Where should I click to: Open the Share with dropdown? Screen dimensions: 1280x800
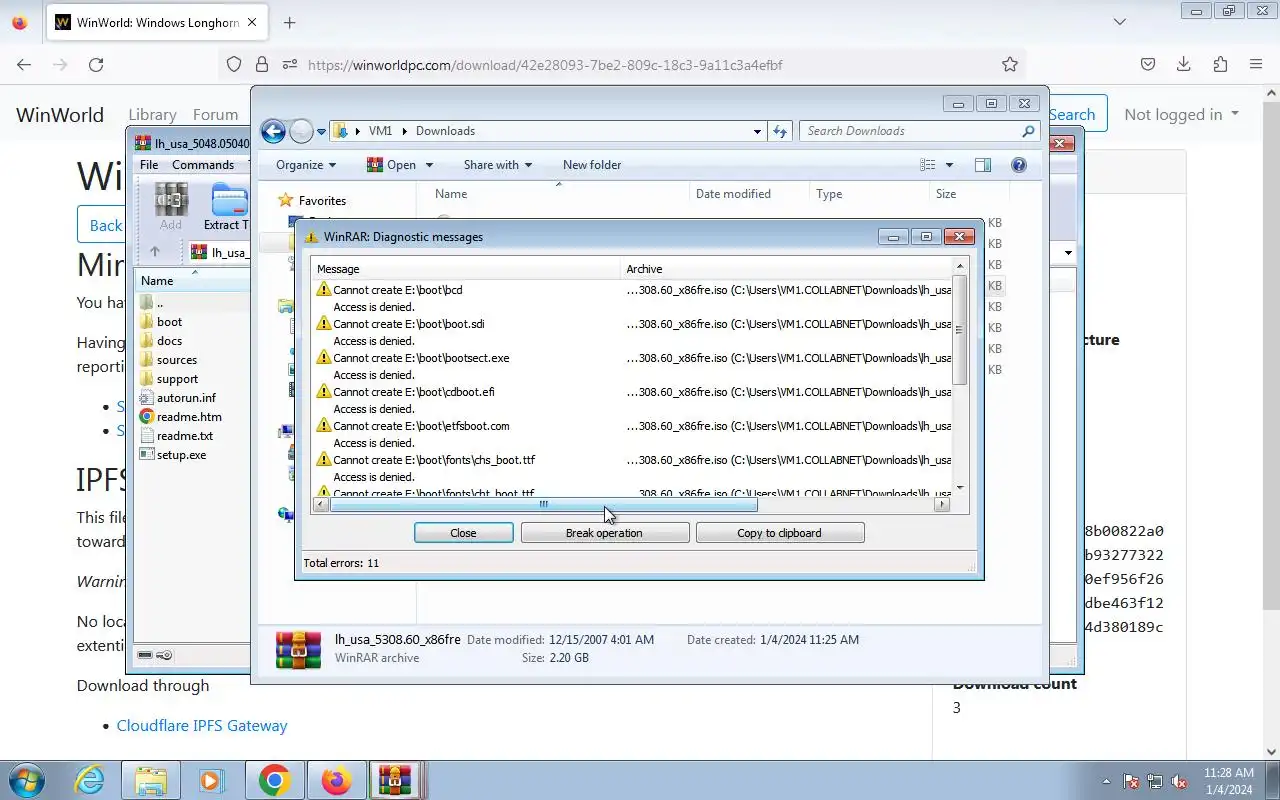click(x=497, y=165)
